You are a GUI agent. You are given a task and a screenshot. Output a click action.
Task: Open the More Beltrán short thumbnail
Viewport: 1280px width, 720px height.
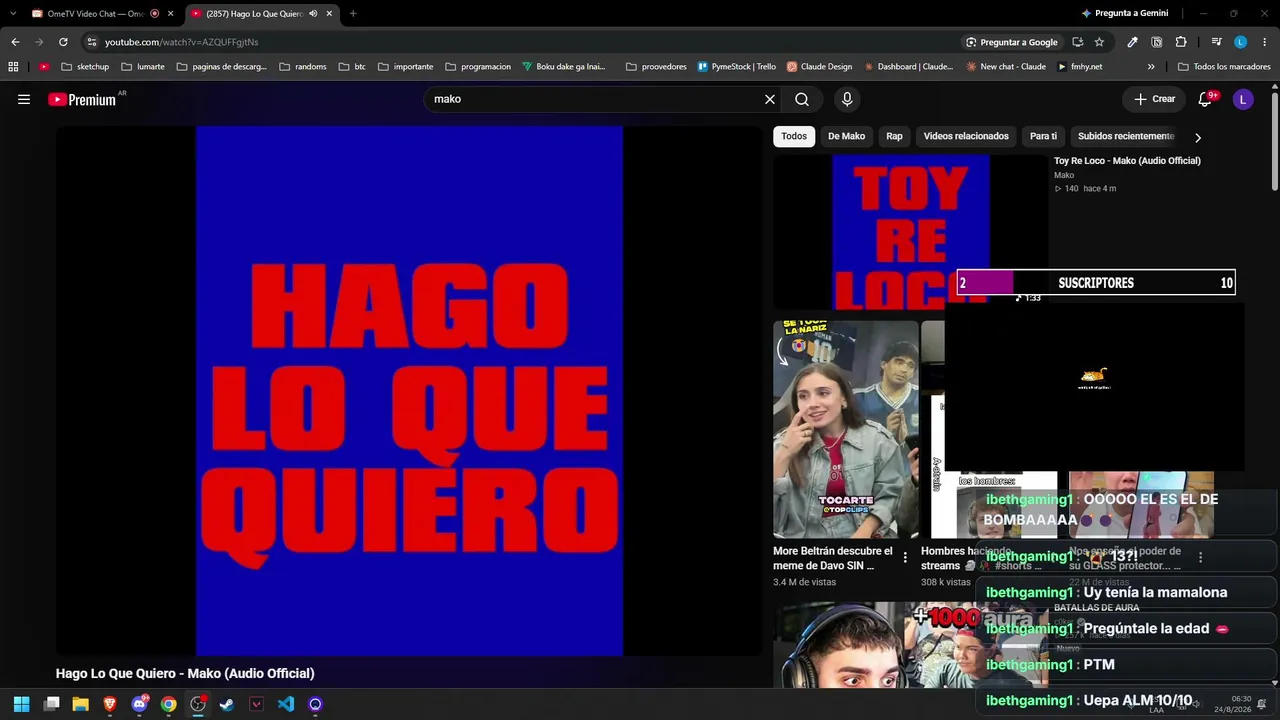click(845, 429)
